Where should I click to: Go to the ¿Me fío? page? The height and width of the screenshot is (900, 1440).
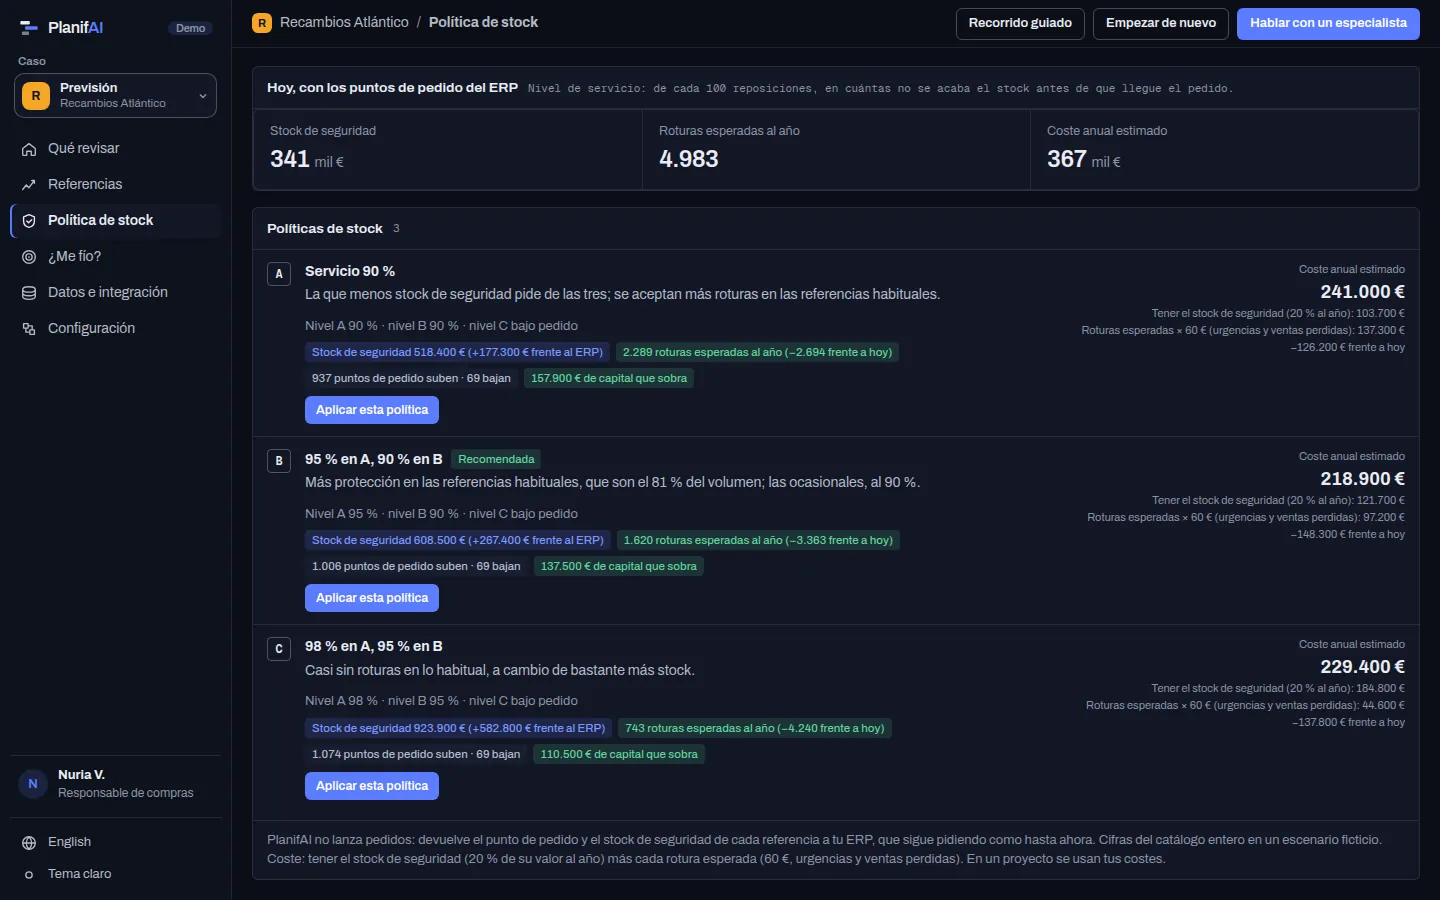click(x=115, y=256)
